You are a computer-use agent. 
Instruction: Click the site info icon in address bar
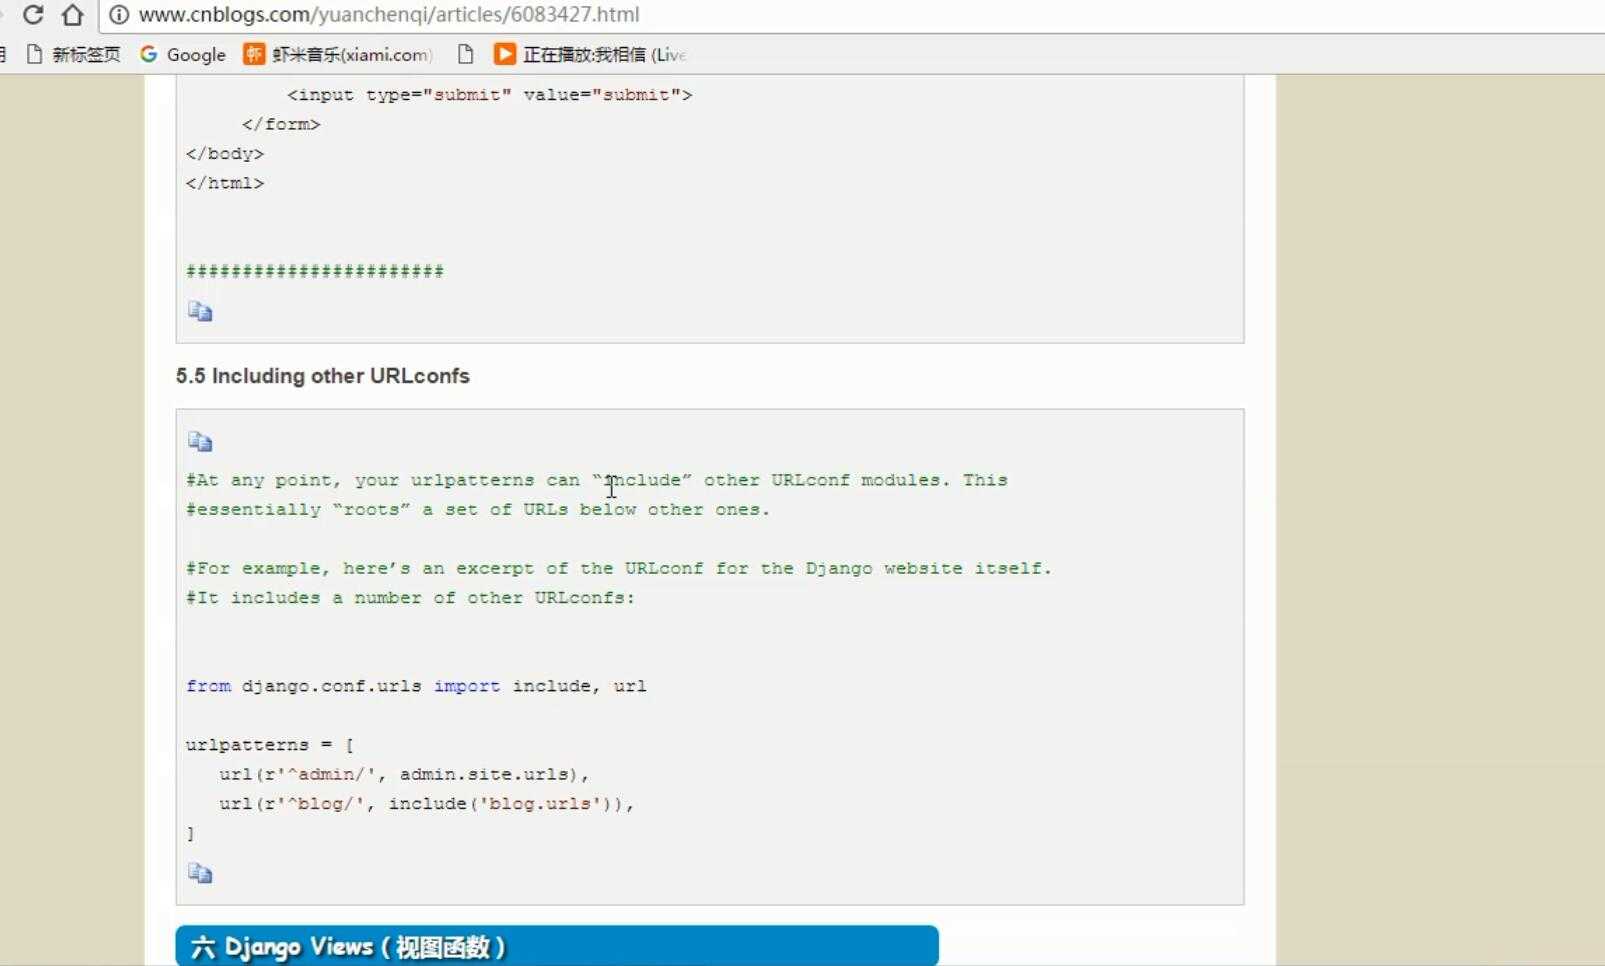119,15
